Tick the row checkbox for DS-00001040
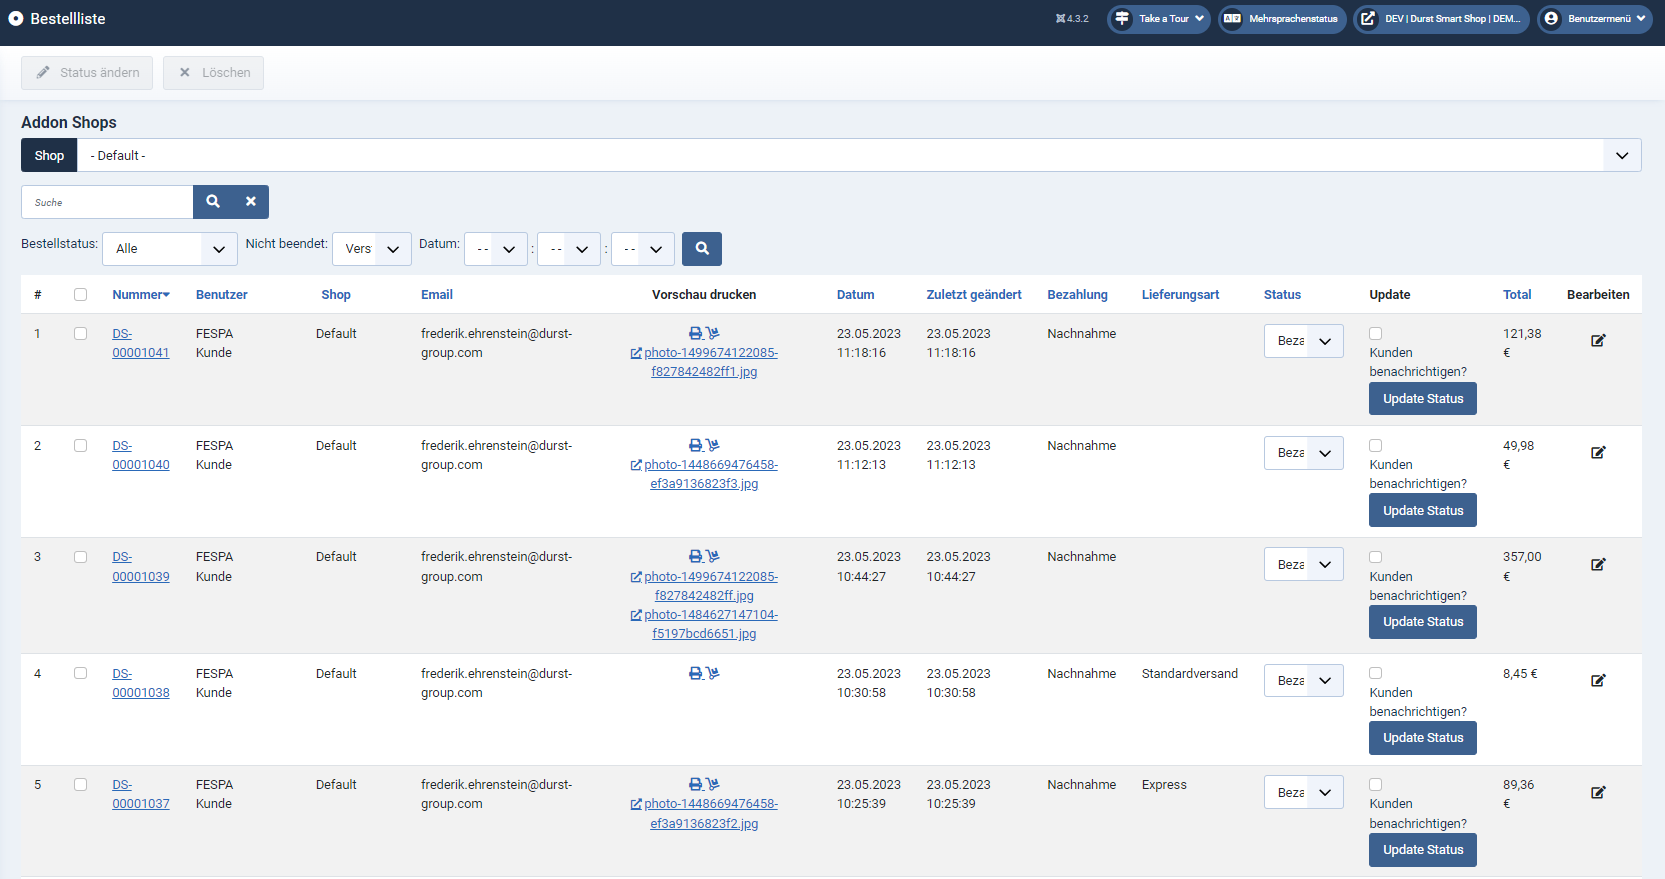The image size is (1665, 879). pos(80,446)
